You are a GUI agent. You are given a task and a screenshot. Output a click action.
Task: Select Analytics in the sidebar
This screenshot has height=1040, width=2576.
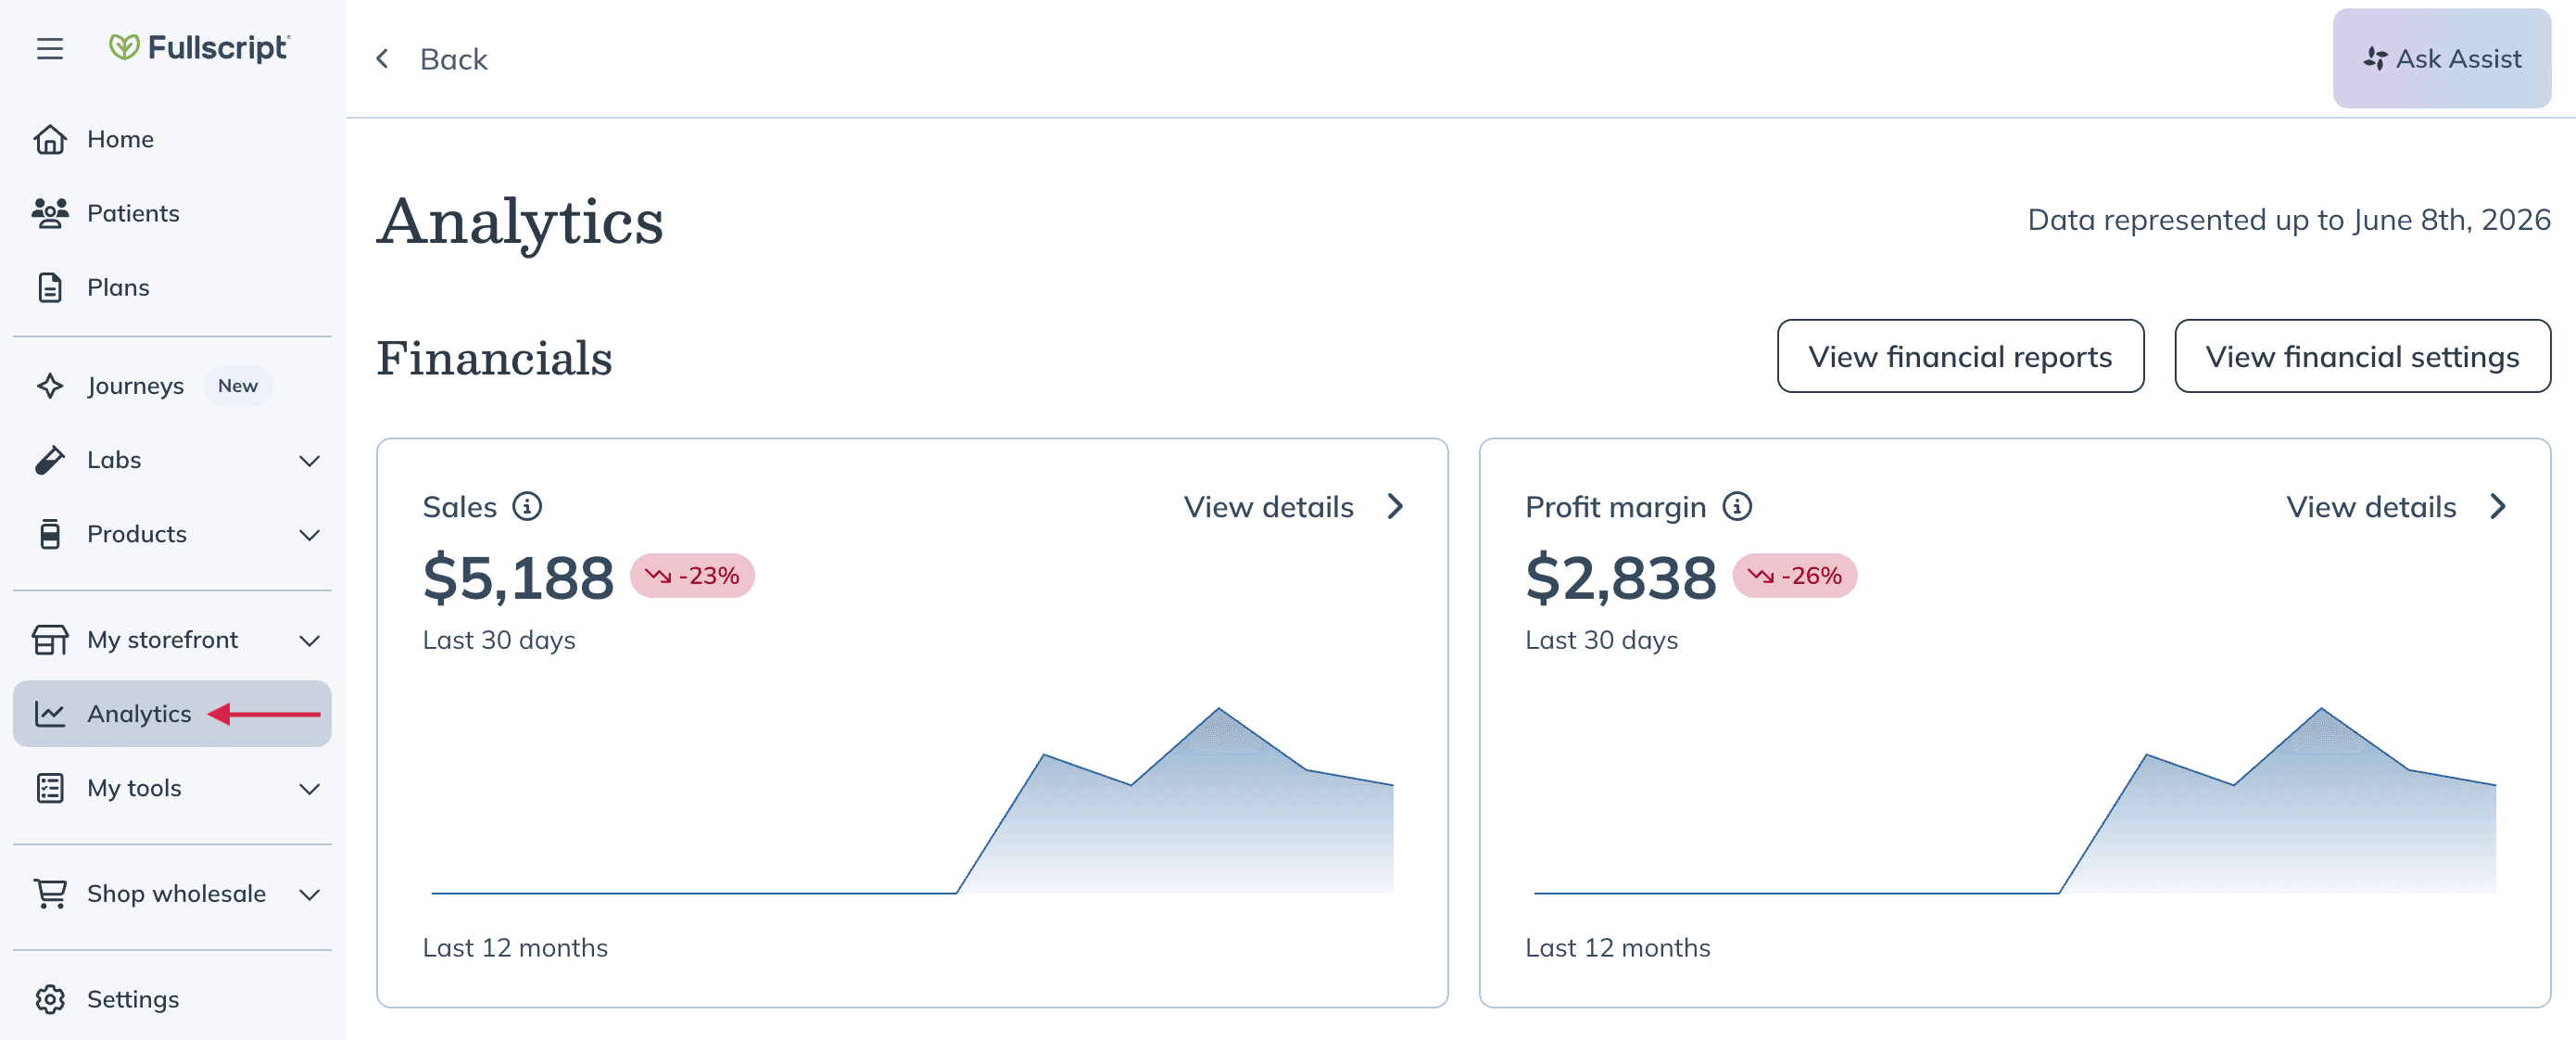pyautogui.click(x=172, y=714)
